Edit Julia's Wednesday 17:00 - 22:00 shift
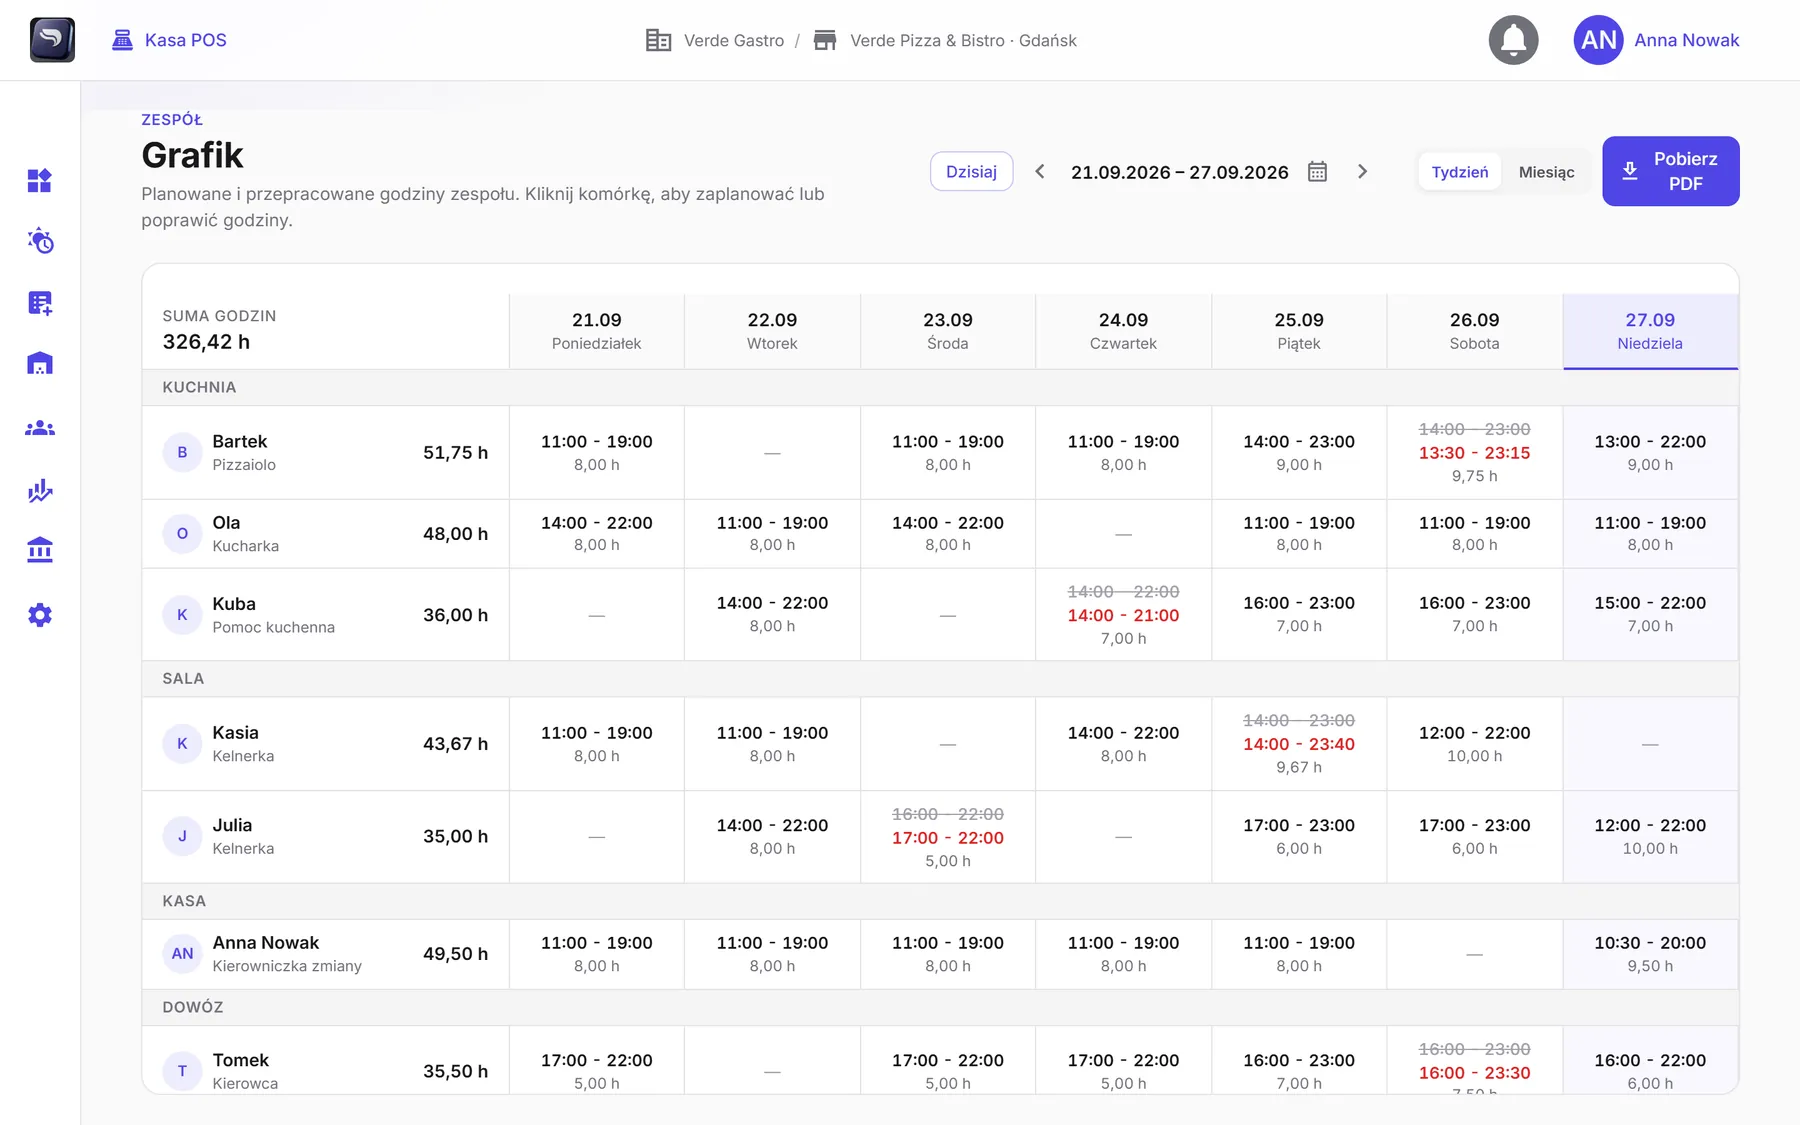The width and height of the screenshot is (1800, 1125). 947,837
